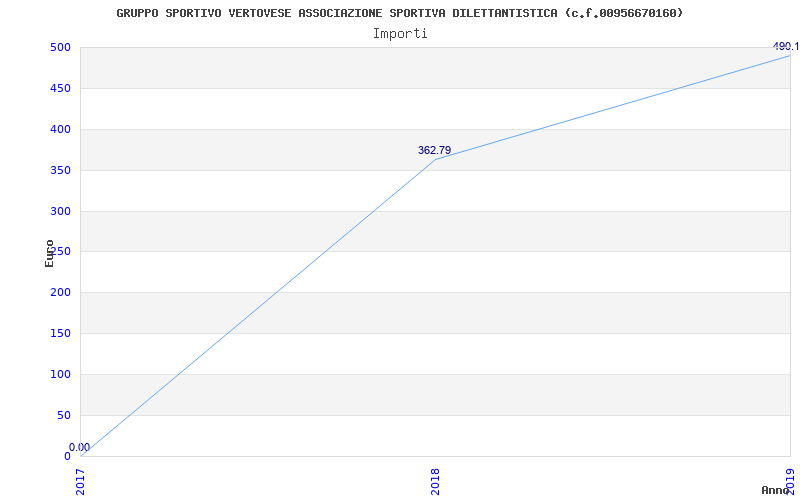
Task: Click the 300 y-axis tick label
Action: point(60,211)
